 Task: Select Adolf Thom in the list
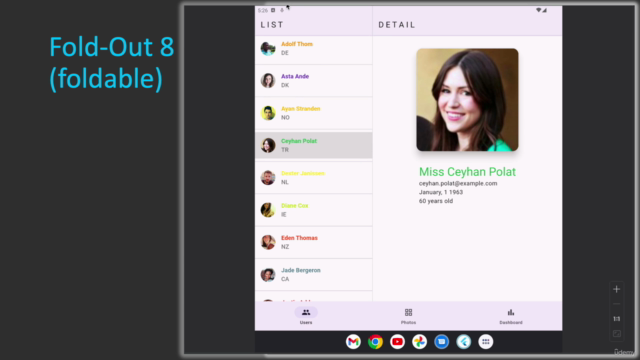pyautogui.click(x=313, y=49)
